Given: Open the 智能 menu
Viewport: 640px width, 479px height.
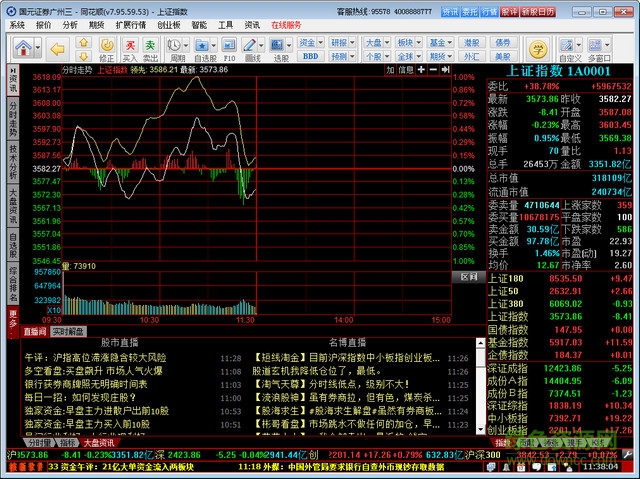Looking at the screenshot, I should (199, 24).
